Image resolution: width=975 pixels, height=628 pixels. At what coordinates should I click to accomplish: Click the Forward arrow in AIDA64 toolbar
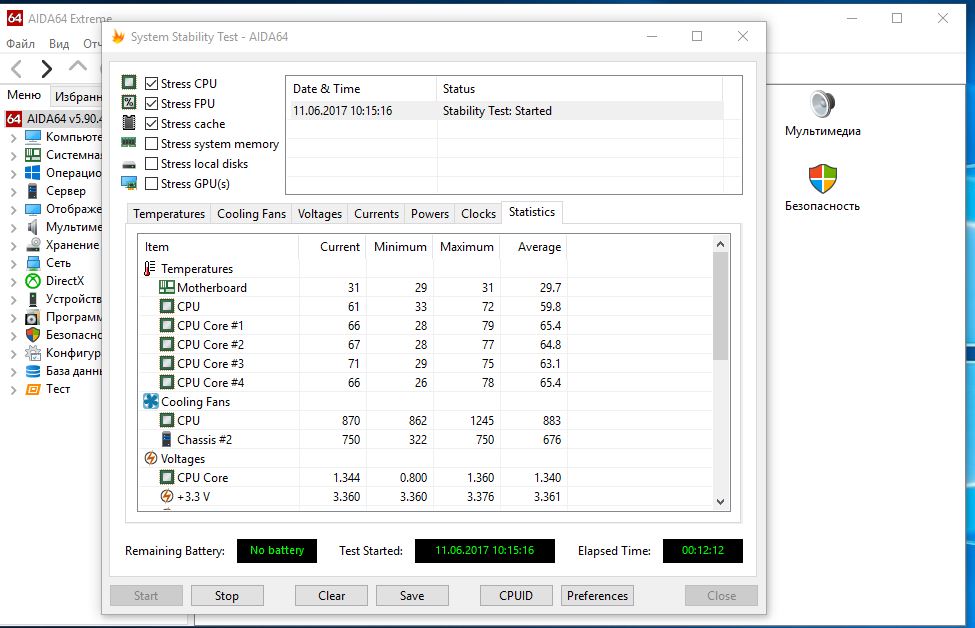(47, 68)
